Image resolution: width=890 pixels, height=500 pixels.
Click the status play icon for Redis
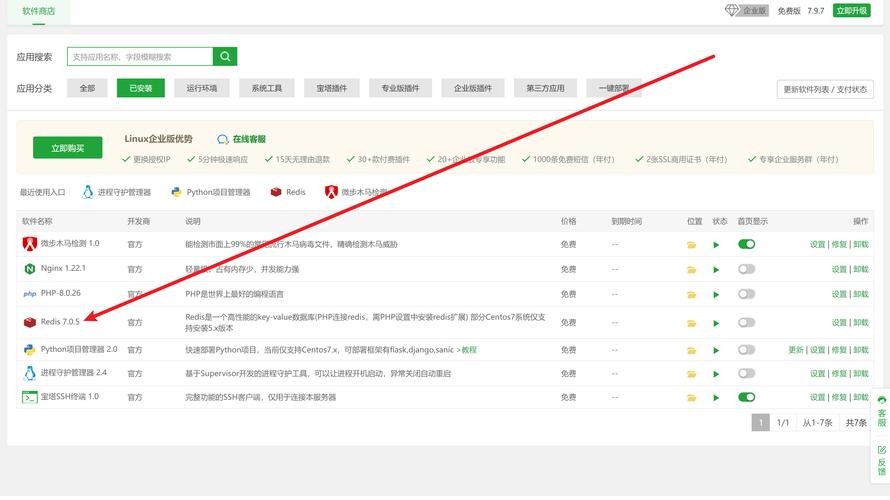[716, 323]
